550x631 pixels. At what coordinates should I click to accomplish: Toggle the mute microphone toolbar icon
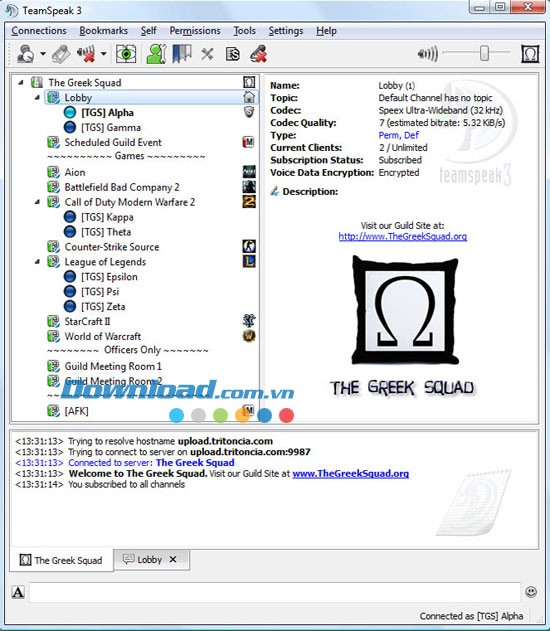tap(258, 54)
